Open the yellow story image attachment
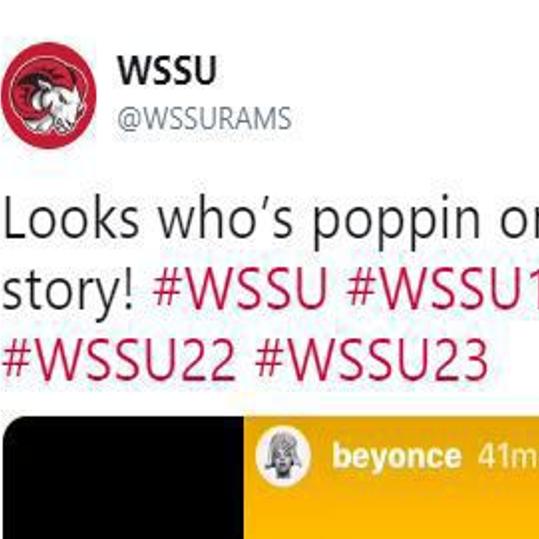Viewport: 539px width, 539px height. [391, 478]
